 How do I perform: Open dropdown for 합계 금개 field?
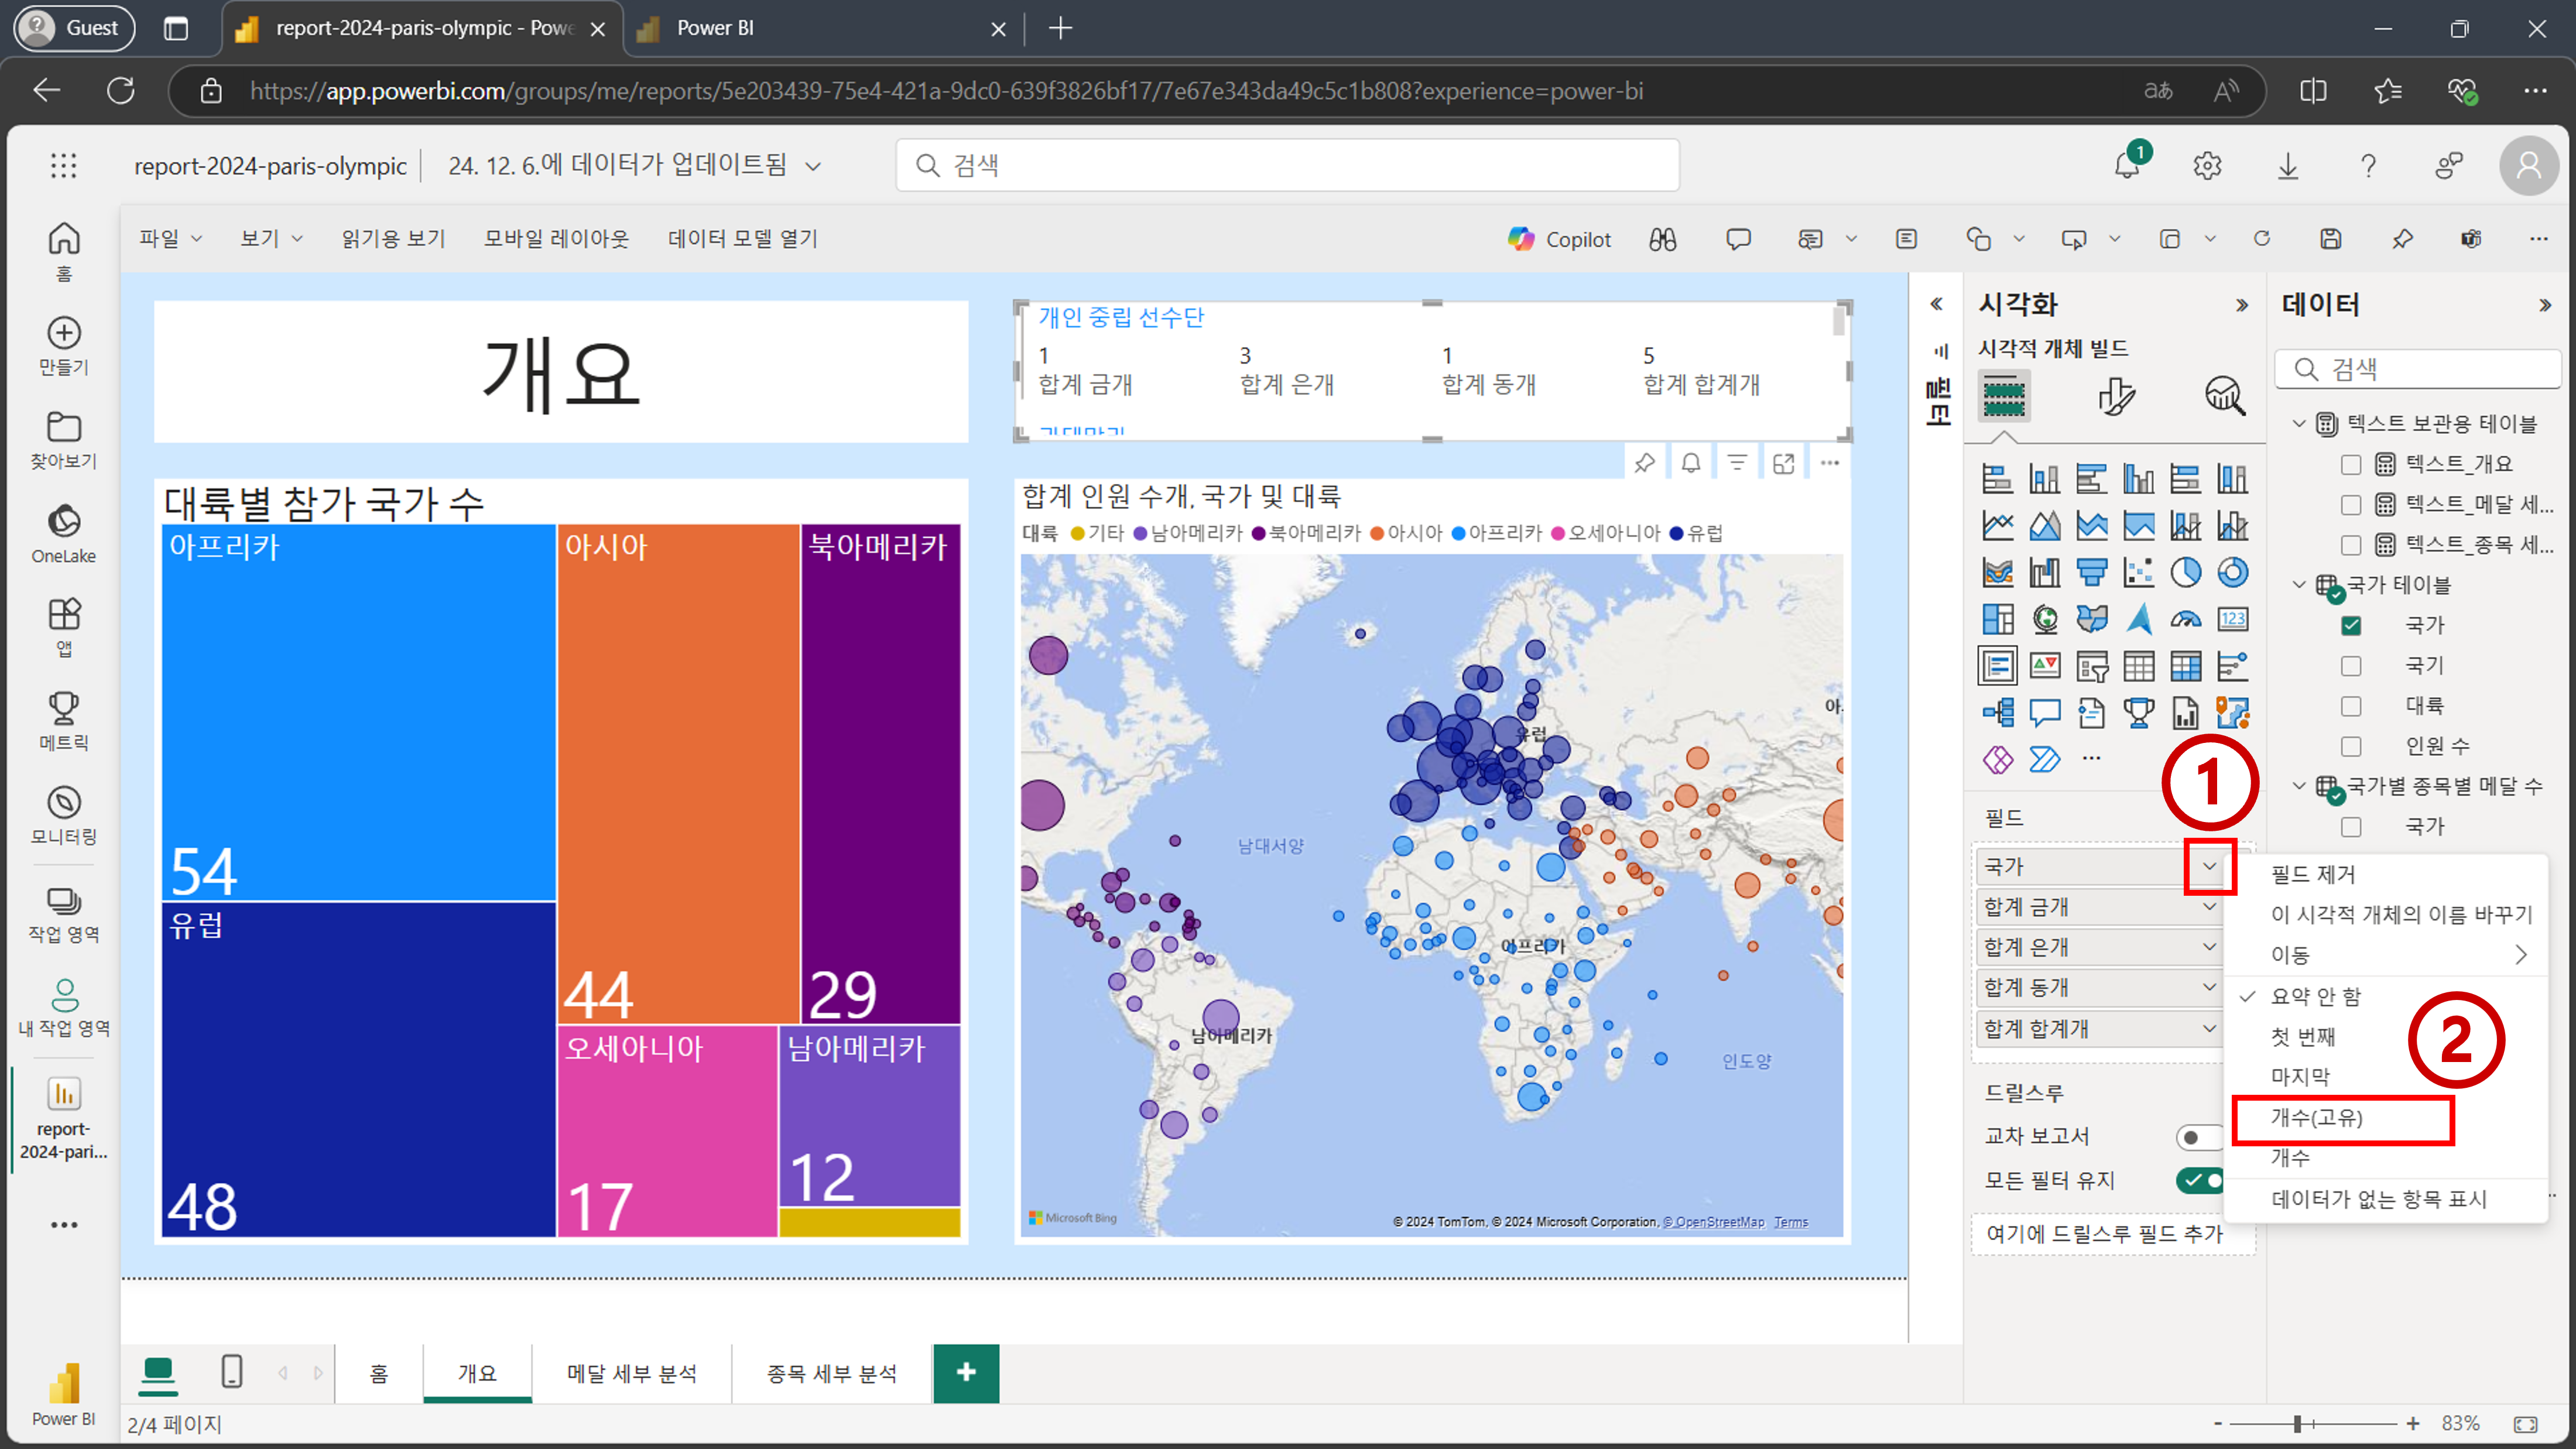click(x=2209, y=907)
